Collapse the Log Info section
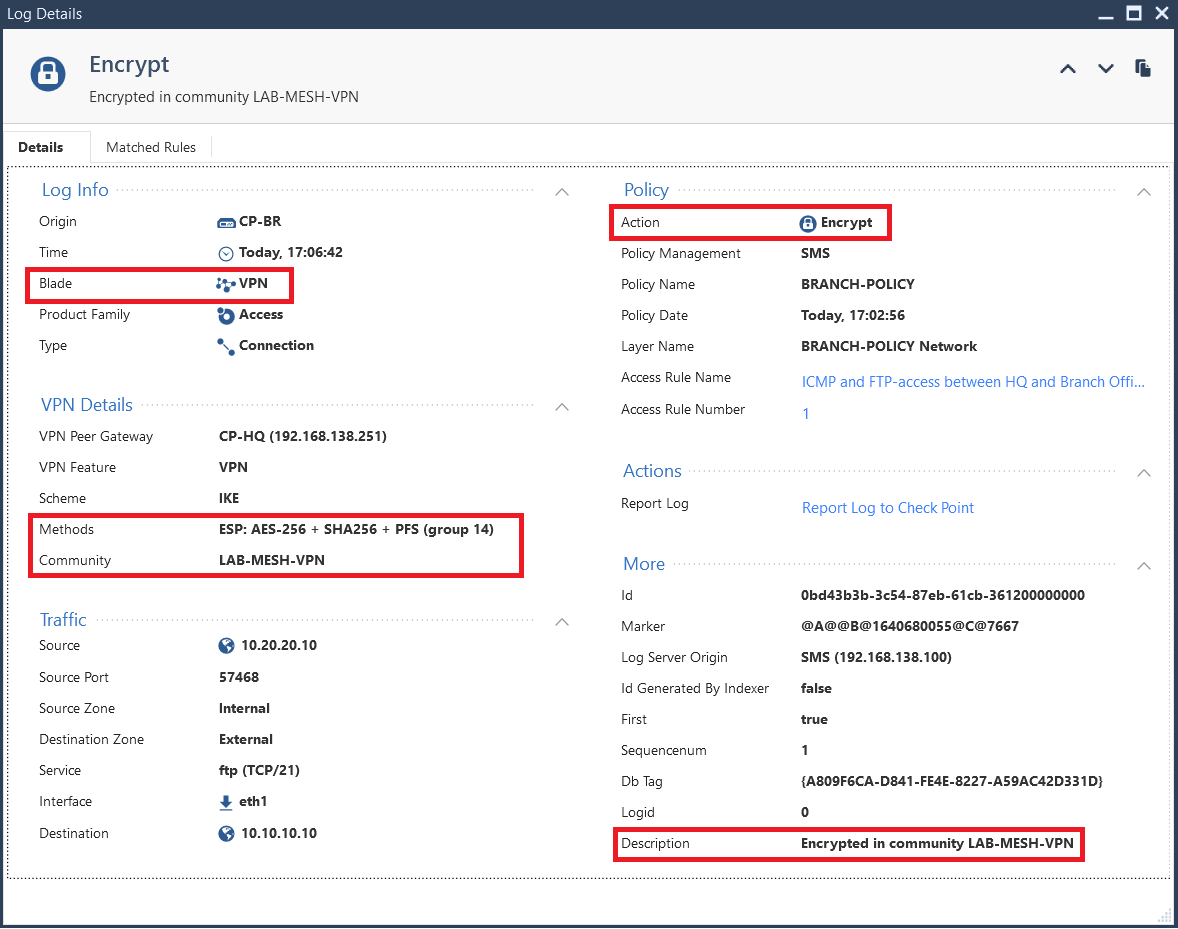1178x929 pixels. [562, 192]
